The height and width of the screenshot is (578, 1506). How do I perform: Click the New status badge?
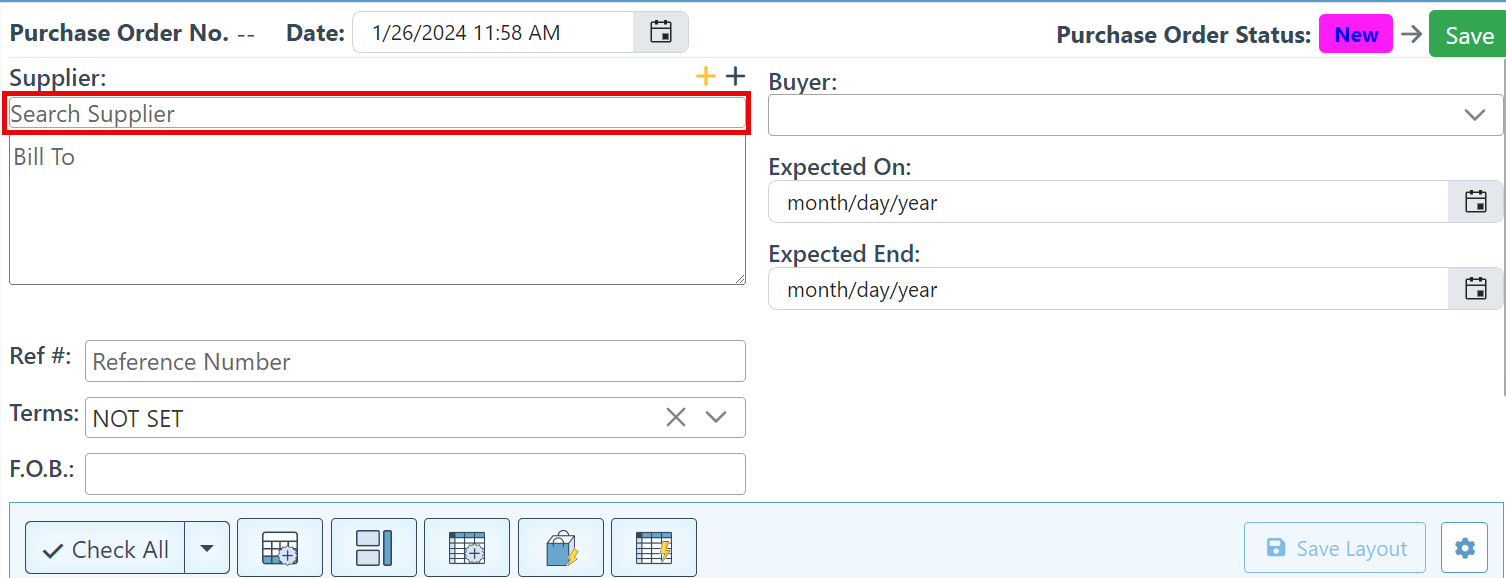tap(1356, 35)
